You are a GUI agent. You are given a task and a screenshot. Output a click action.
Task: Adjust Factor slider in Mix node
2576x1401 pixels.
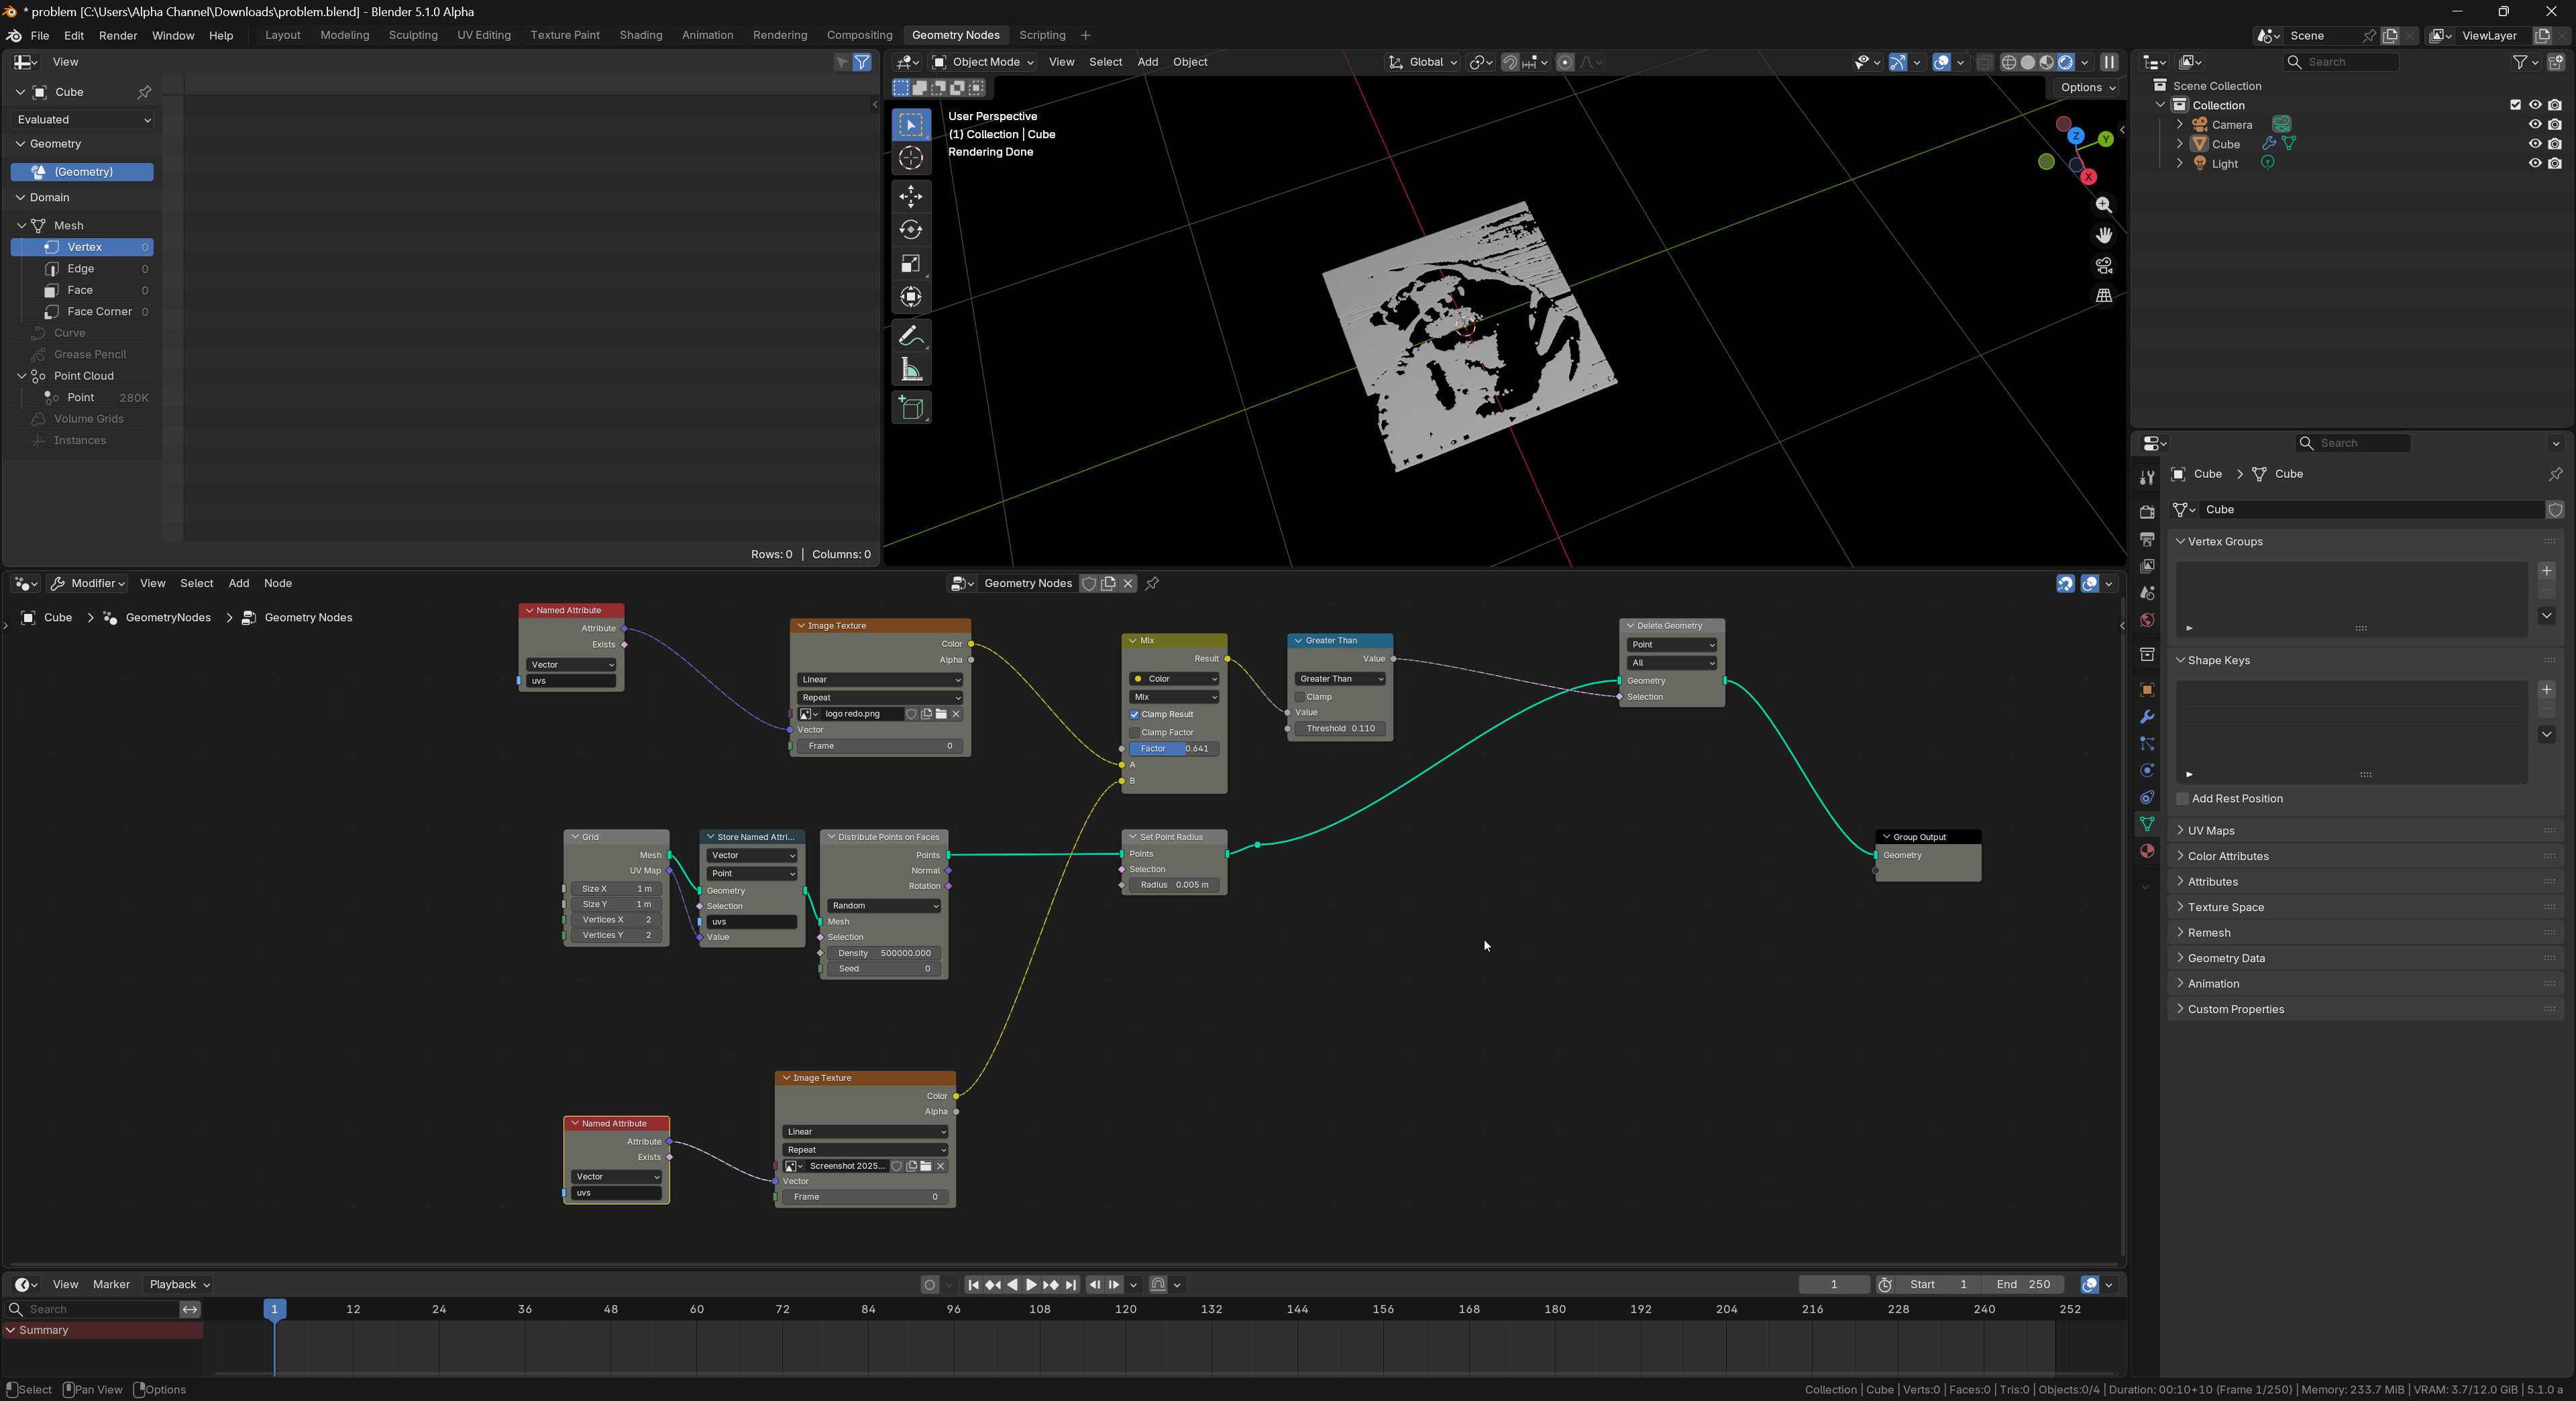[x=1174, y=749]
